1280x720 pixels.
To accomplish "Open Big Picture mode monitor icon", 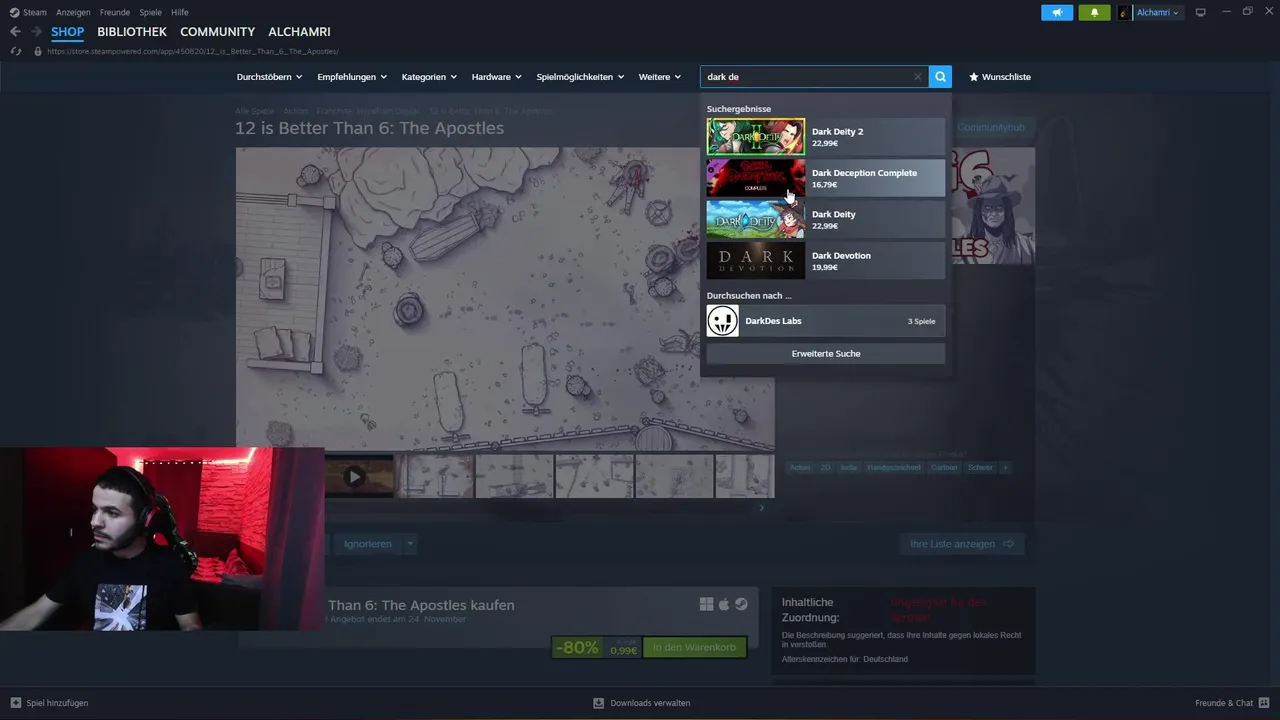I will pos(1201,12).
